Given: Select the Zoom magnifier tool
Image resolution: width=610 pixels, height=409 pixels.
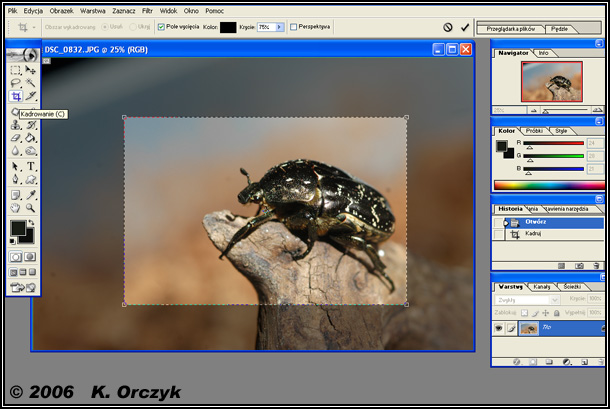Looking at the screenshot, I should pyautogui.click(x=31, y=208).
